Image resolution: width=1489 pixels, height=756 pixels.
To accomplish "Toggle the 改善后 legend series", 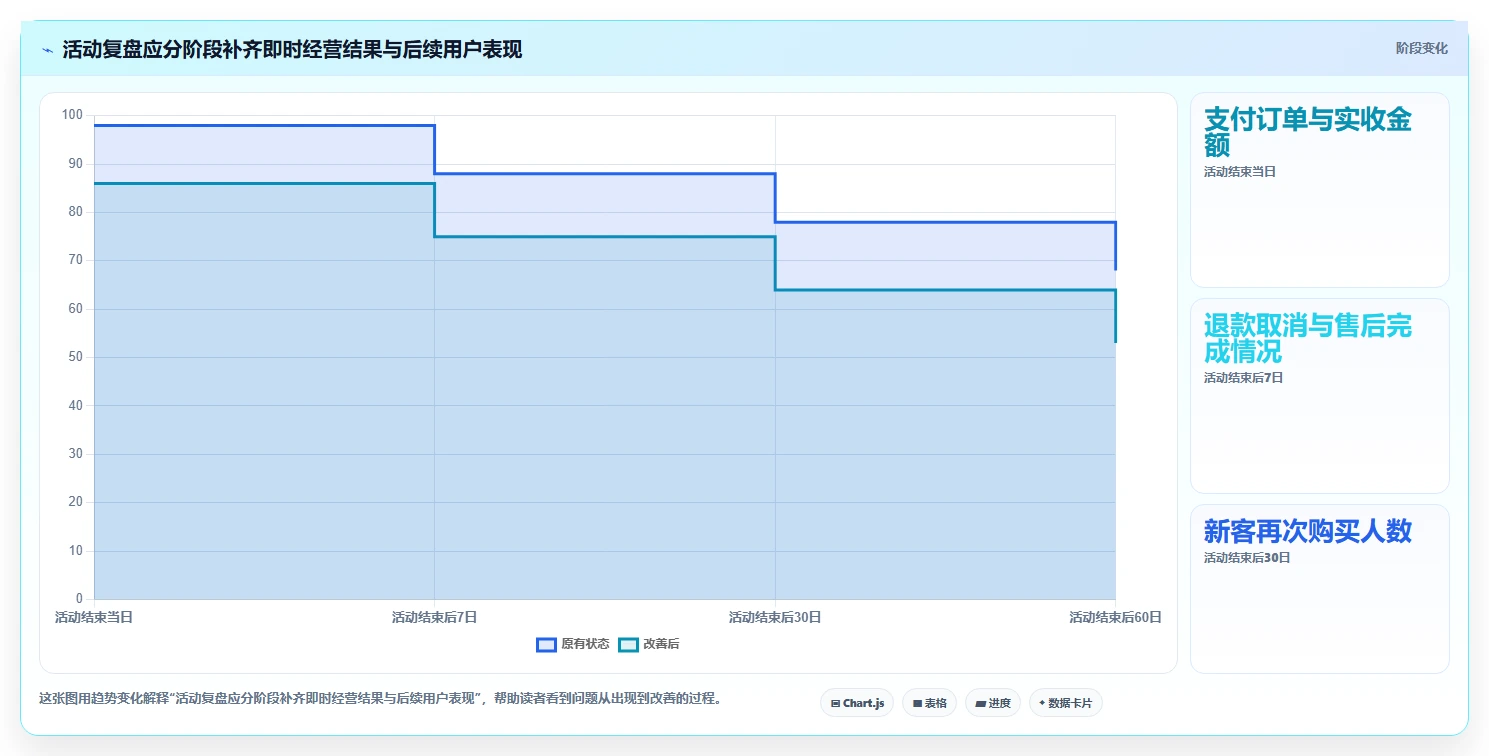I will 649,644.
